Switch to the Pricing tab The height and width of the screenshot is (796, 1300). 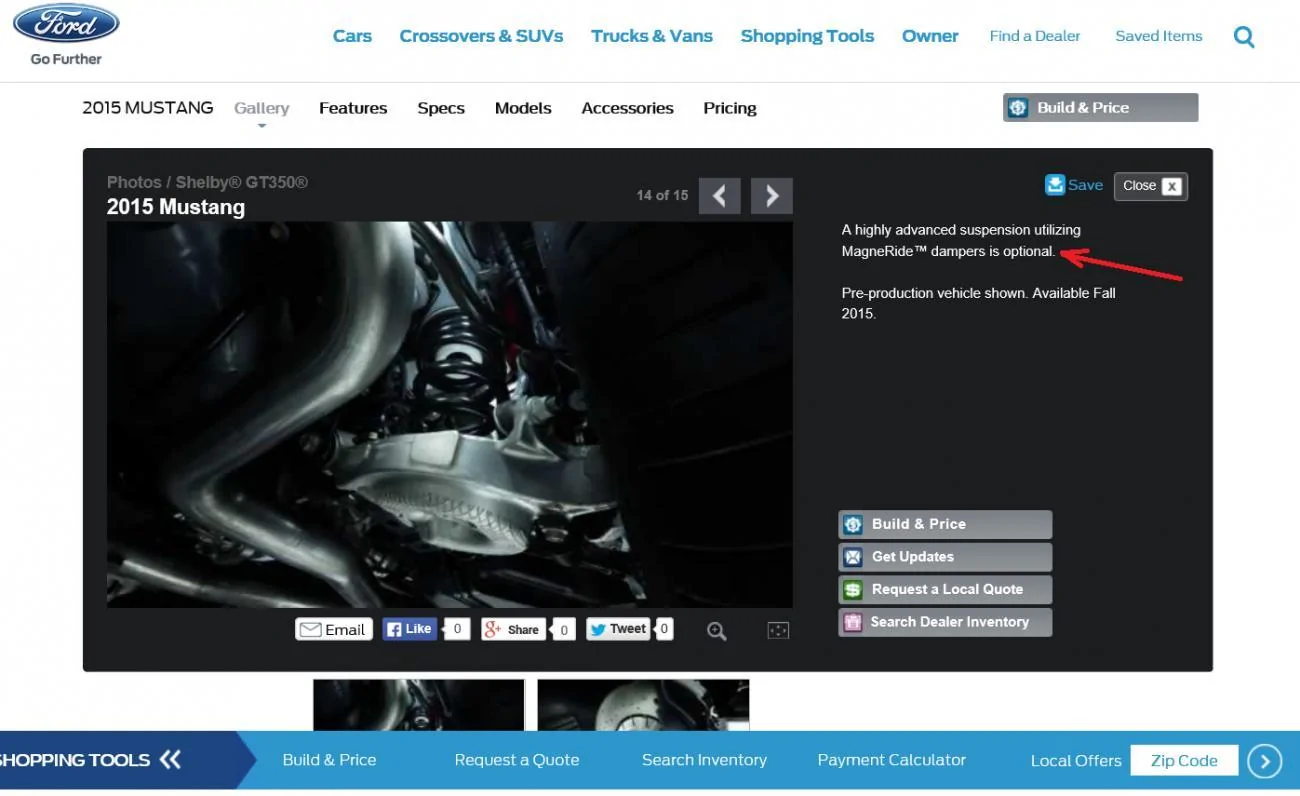(x=730, y=108)
